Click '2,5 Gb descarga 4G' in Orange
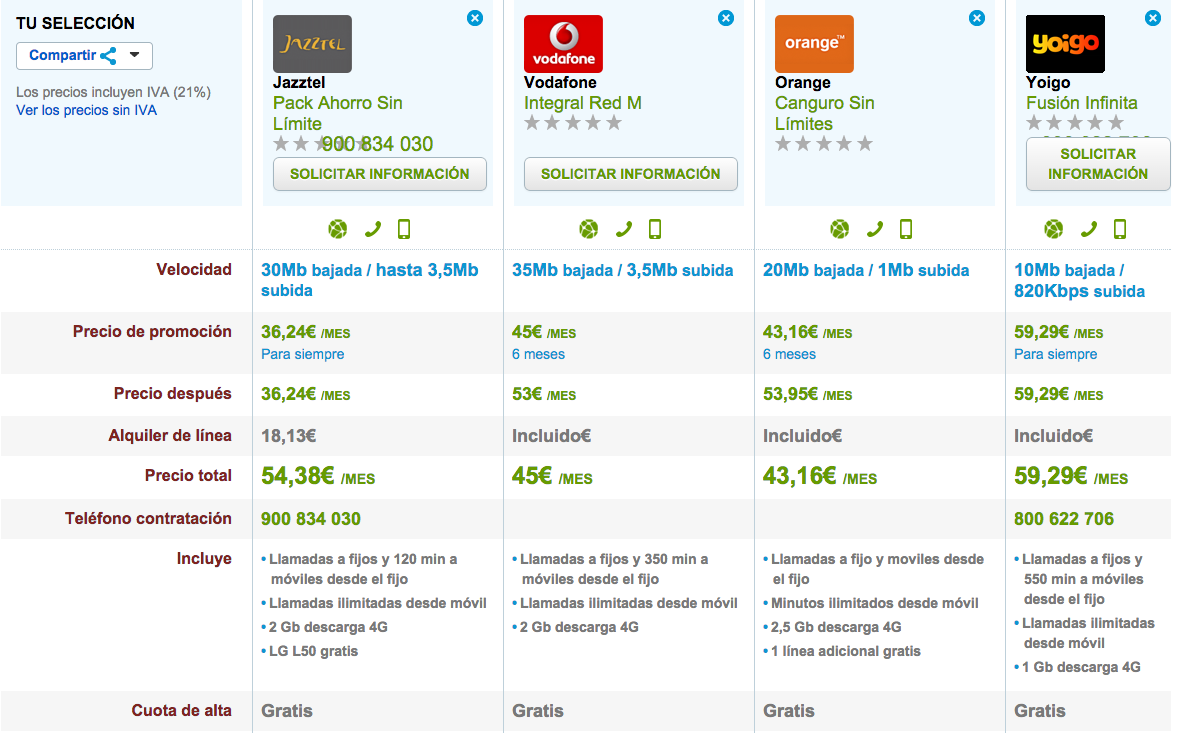 [836, 627]
